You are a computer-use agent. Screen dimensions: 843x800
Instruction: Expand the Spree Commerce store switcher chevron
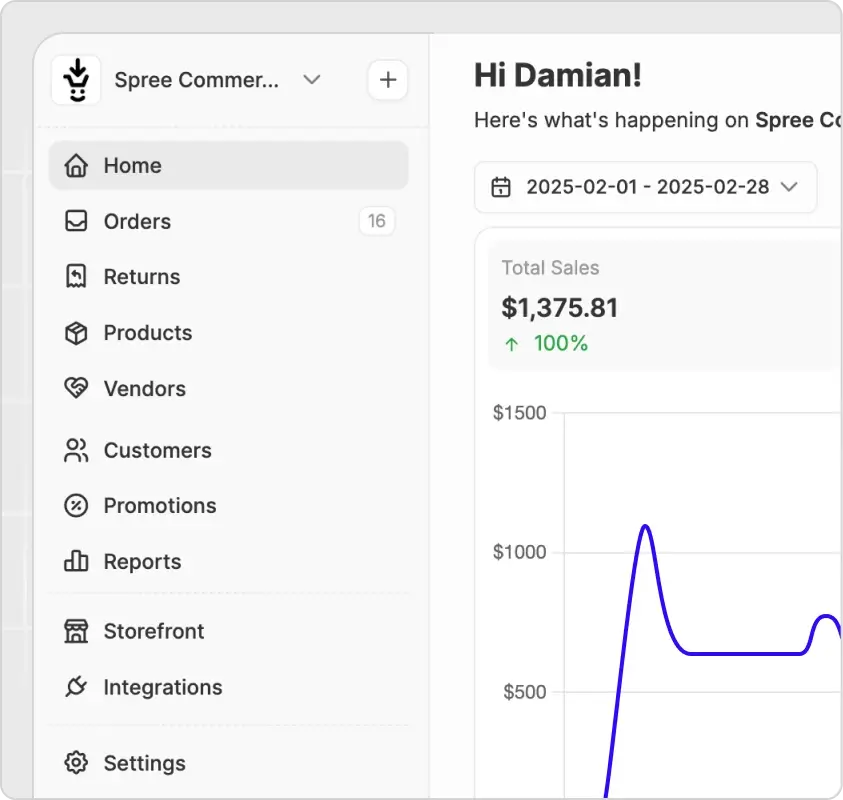click(312, 80)
